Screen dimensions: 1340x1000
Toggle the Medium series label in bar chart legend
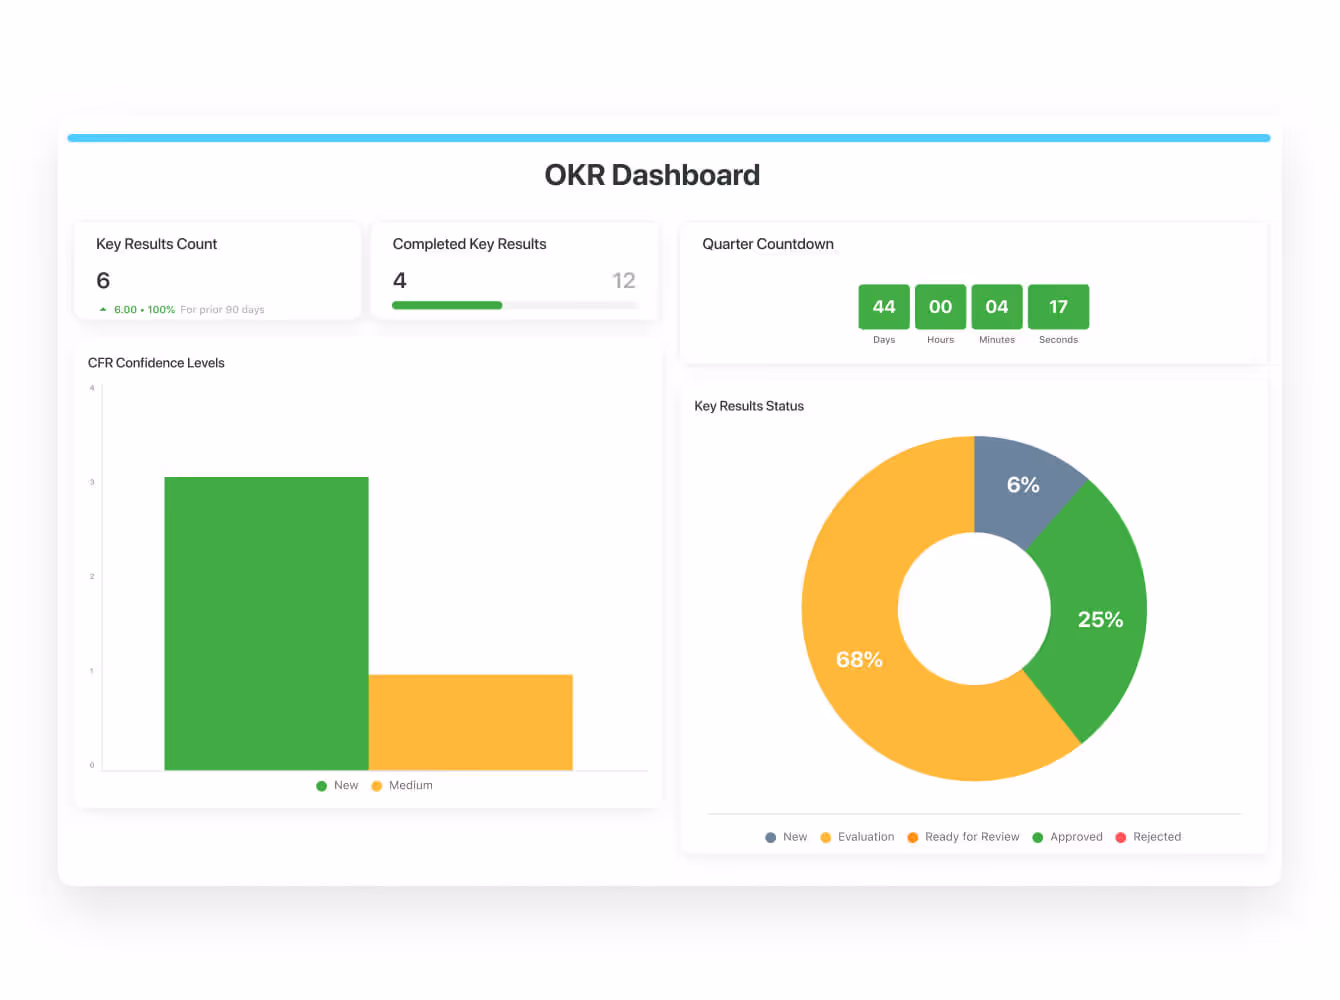tap(411, 786)
